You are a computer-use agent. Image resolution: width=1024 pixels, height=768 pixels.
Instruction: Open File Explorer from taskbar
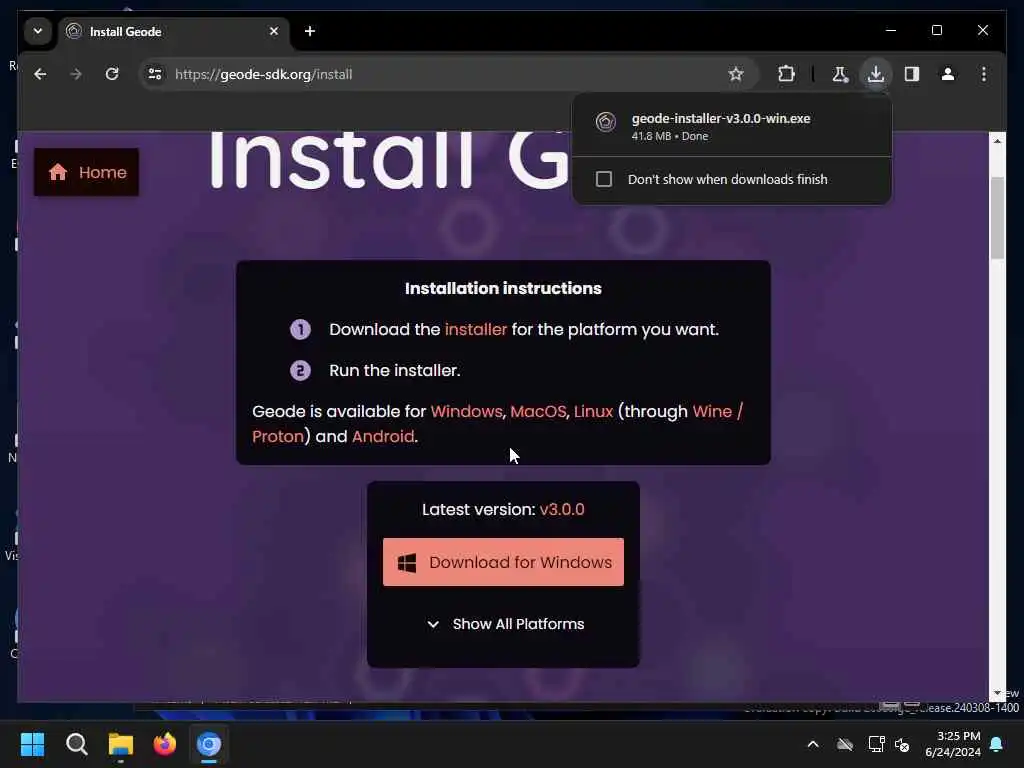[121, 744]
